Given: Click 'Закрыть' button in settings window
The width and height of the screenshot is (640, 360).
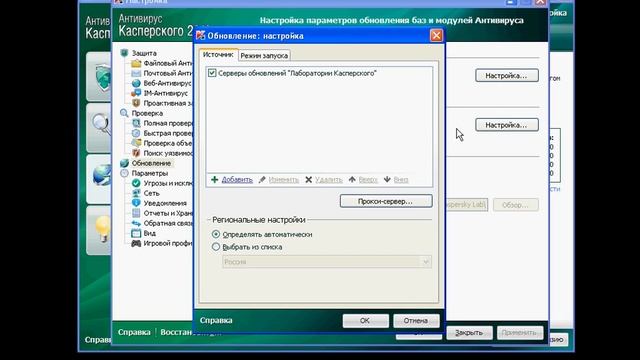Looking at the screenshot, I should pos(469,333).
